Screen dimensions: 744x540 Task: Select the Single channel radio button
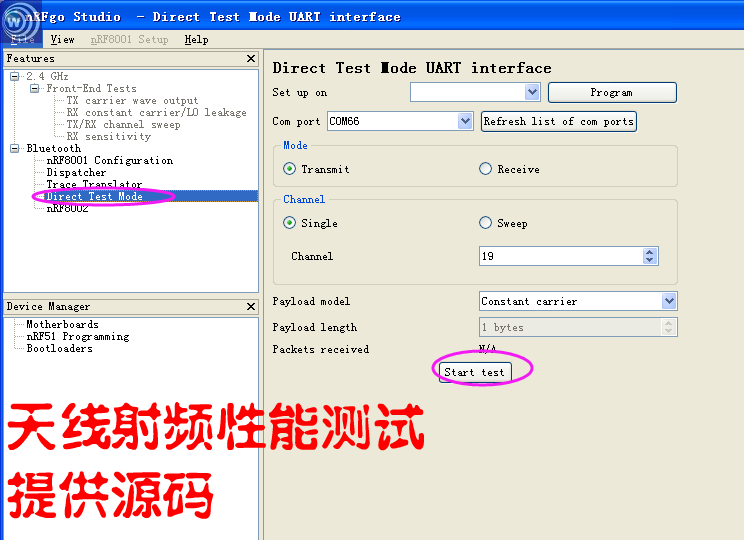click(x=289, y=223)
